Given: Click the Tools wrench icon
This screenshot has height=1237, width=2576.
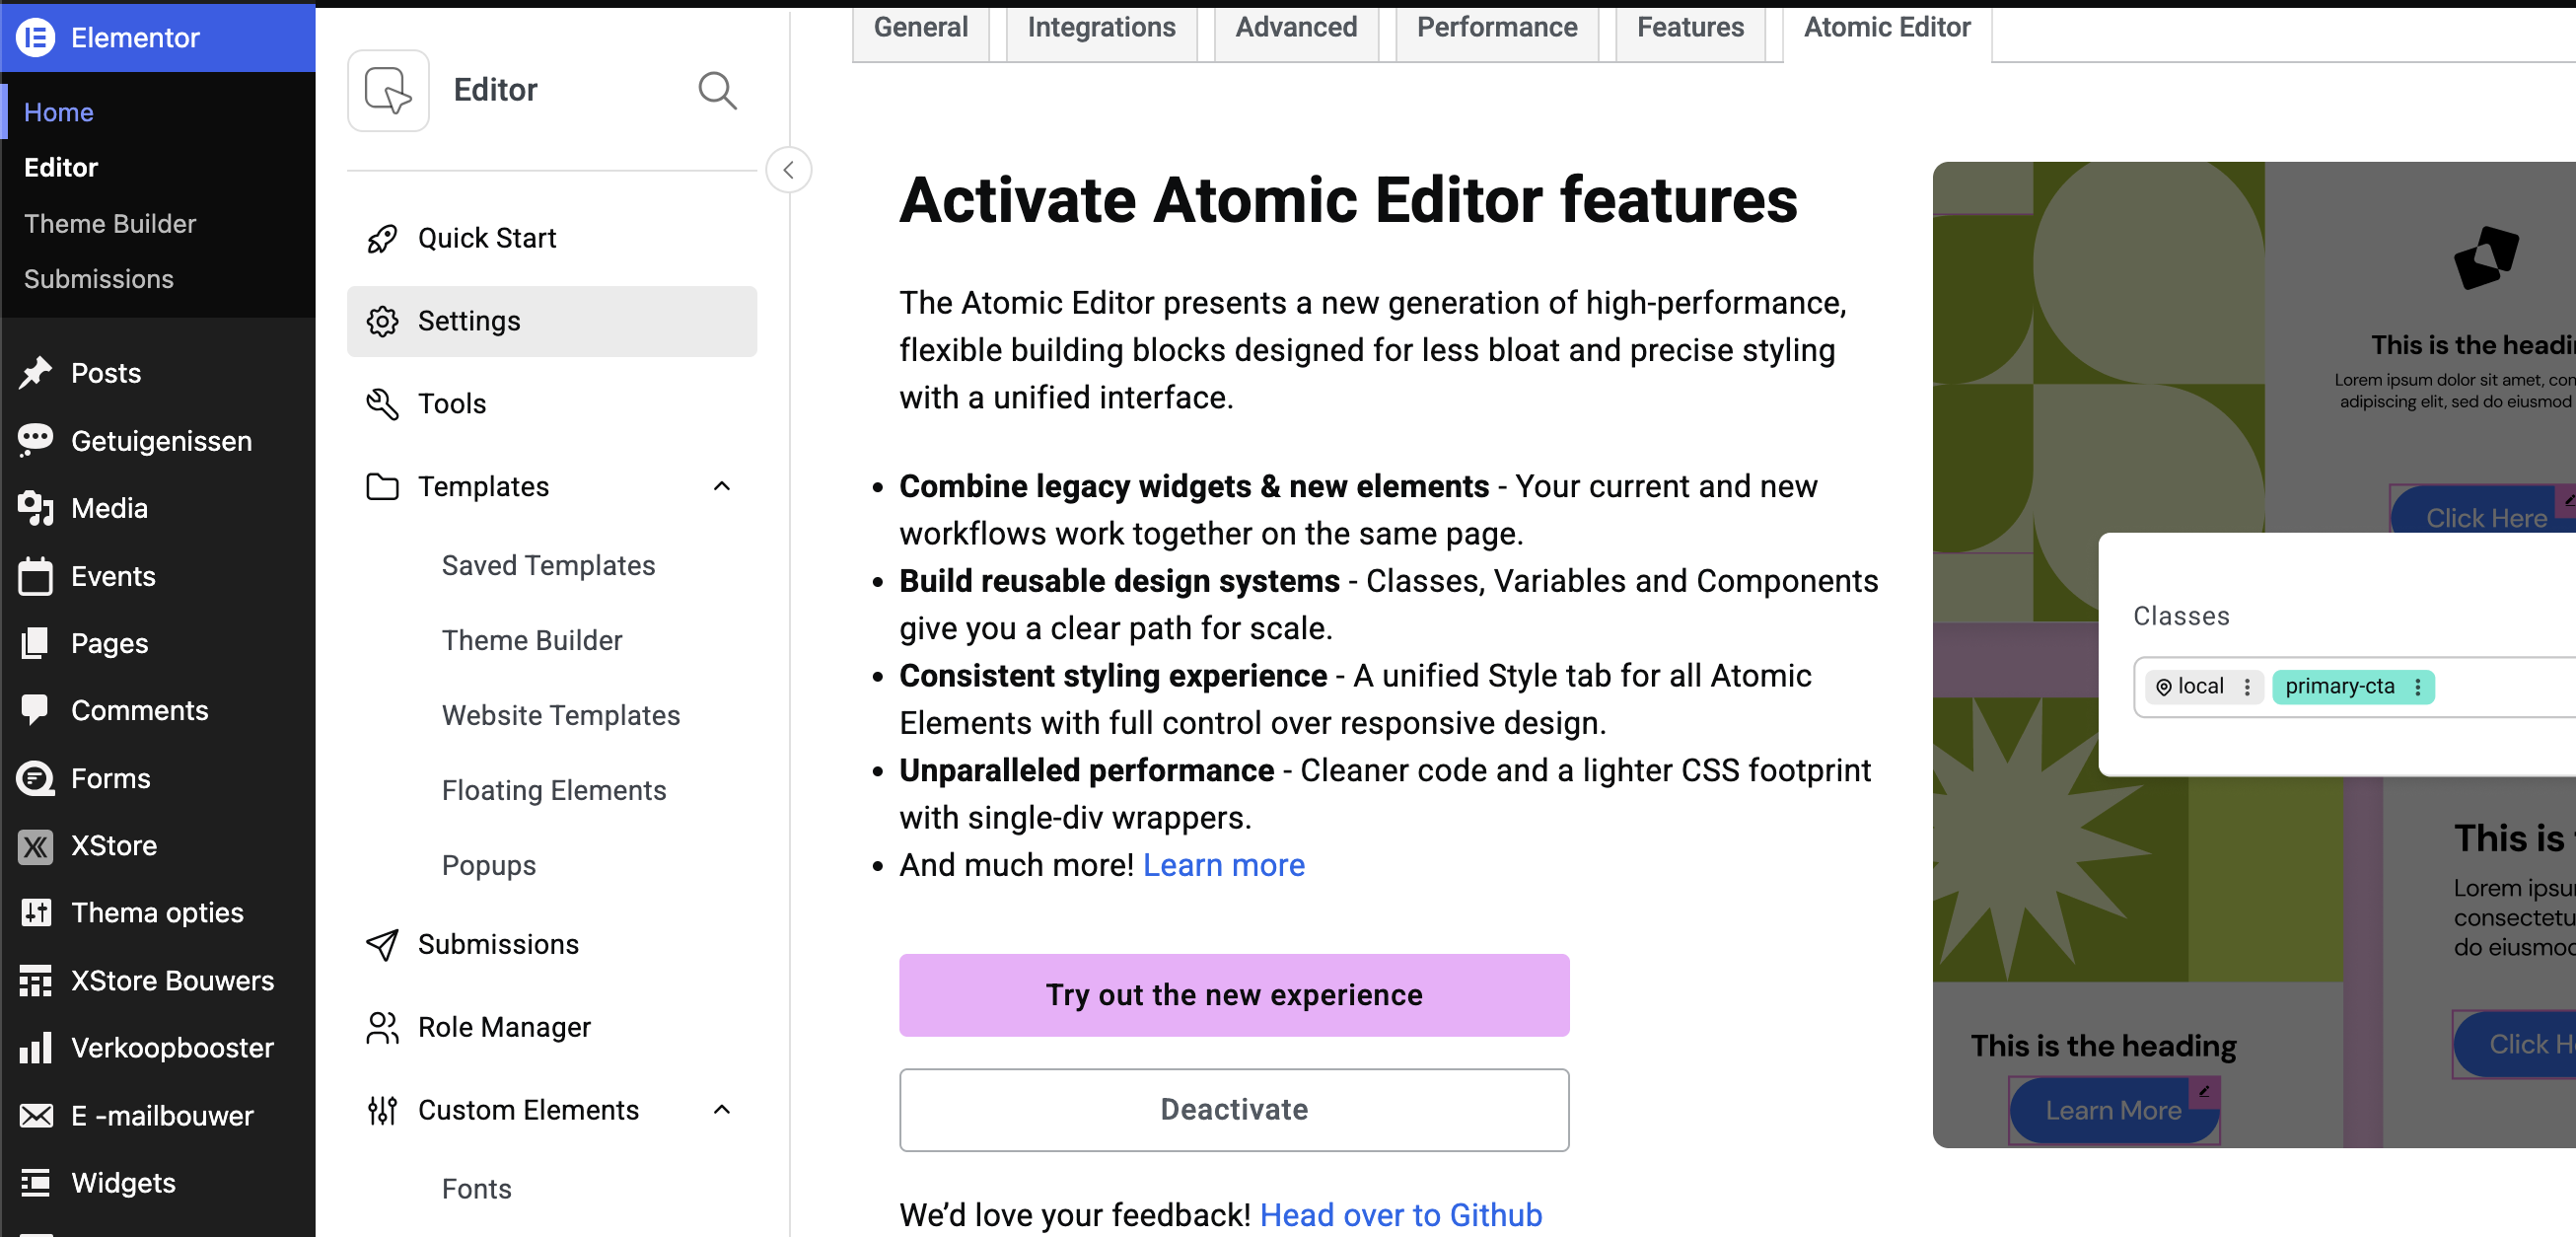Looking at the screenshot, I should [x=382, y=404].
